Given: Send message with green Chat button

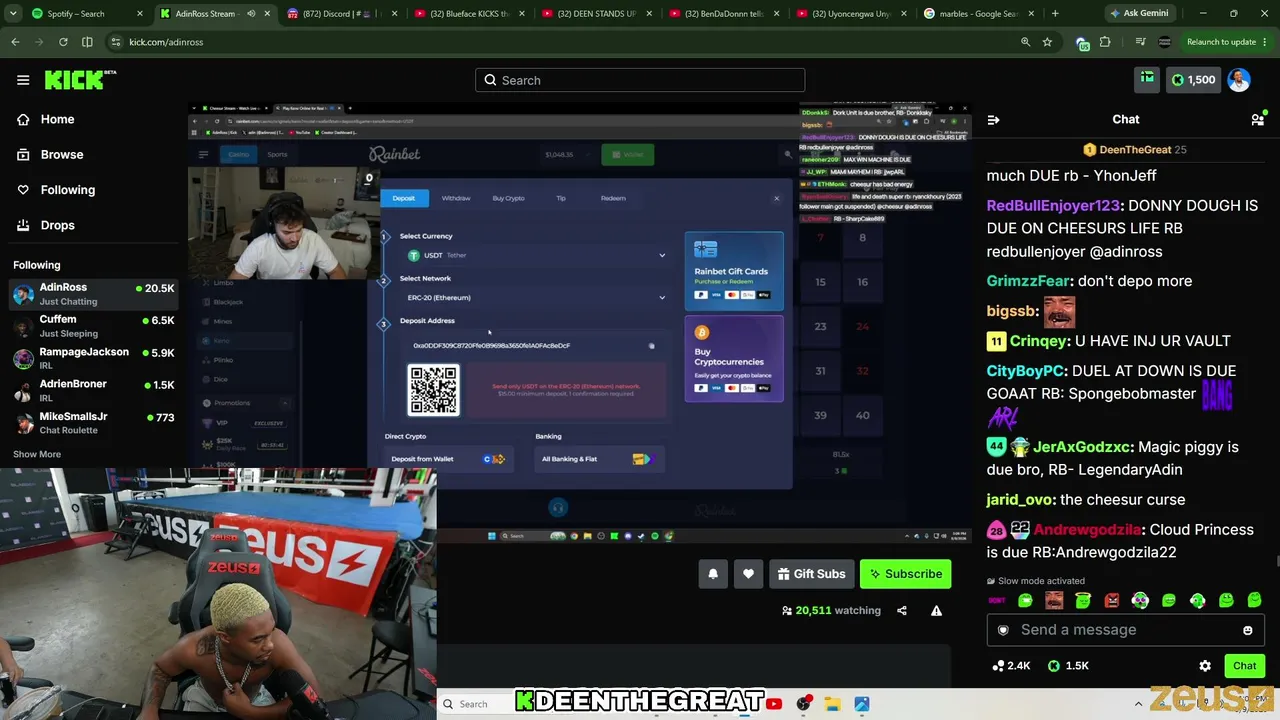Looking at the screenshot, I should pos(1245,666).
